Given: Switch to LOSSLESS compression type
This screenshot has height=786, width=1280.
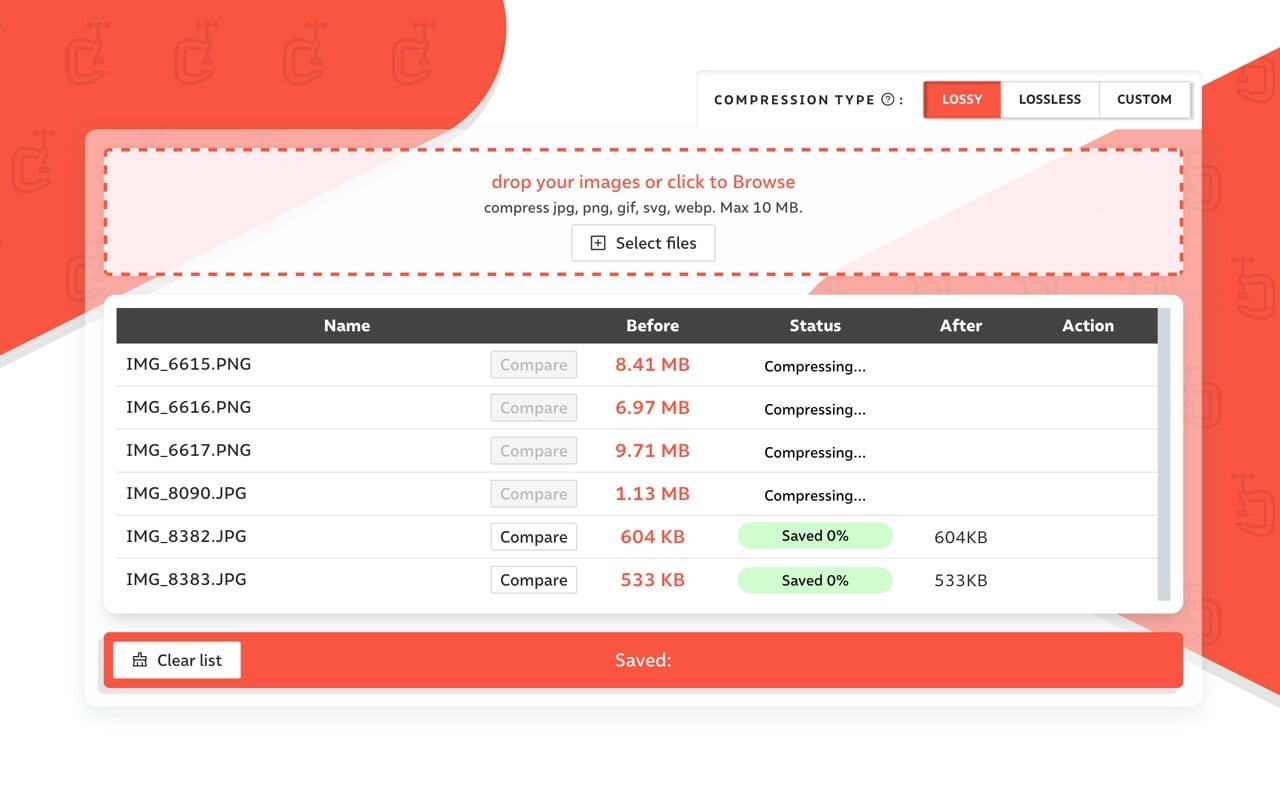Looking at the screenshot, I should coord(1050,100).
